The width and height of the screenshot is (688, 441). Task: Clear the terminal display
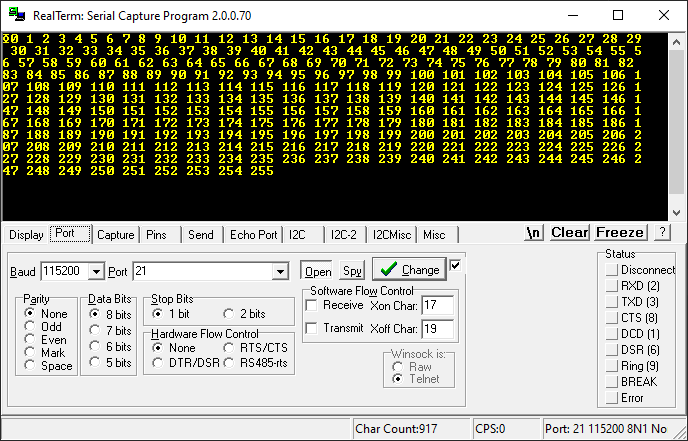pyautogui.click(x=570, y=233)
